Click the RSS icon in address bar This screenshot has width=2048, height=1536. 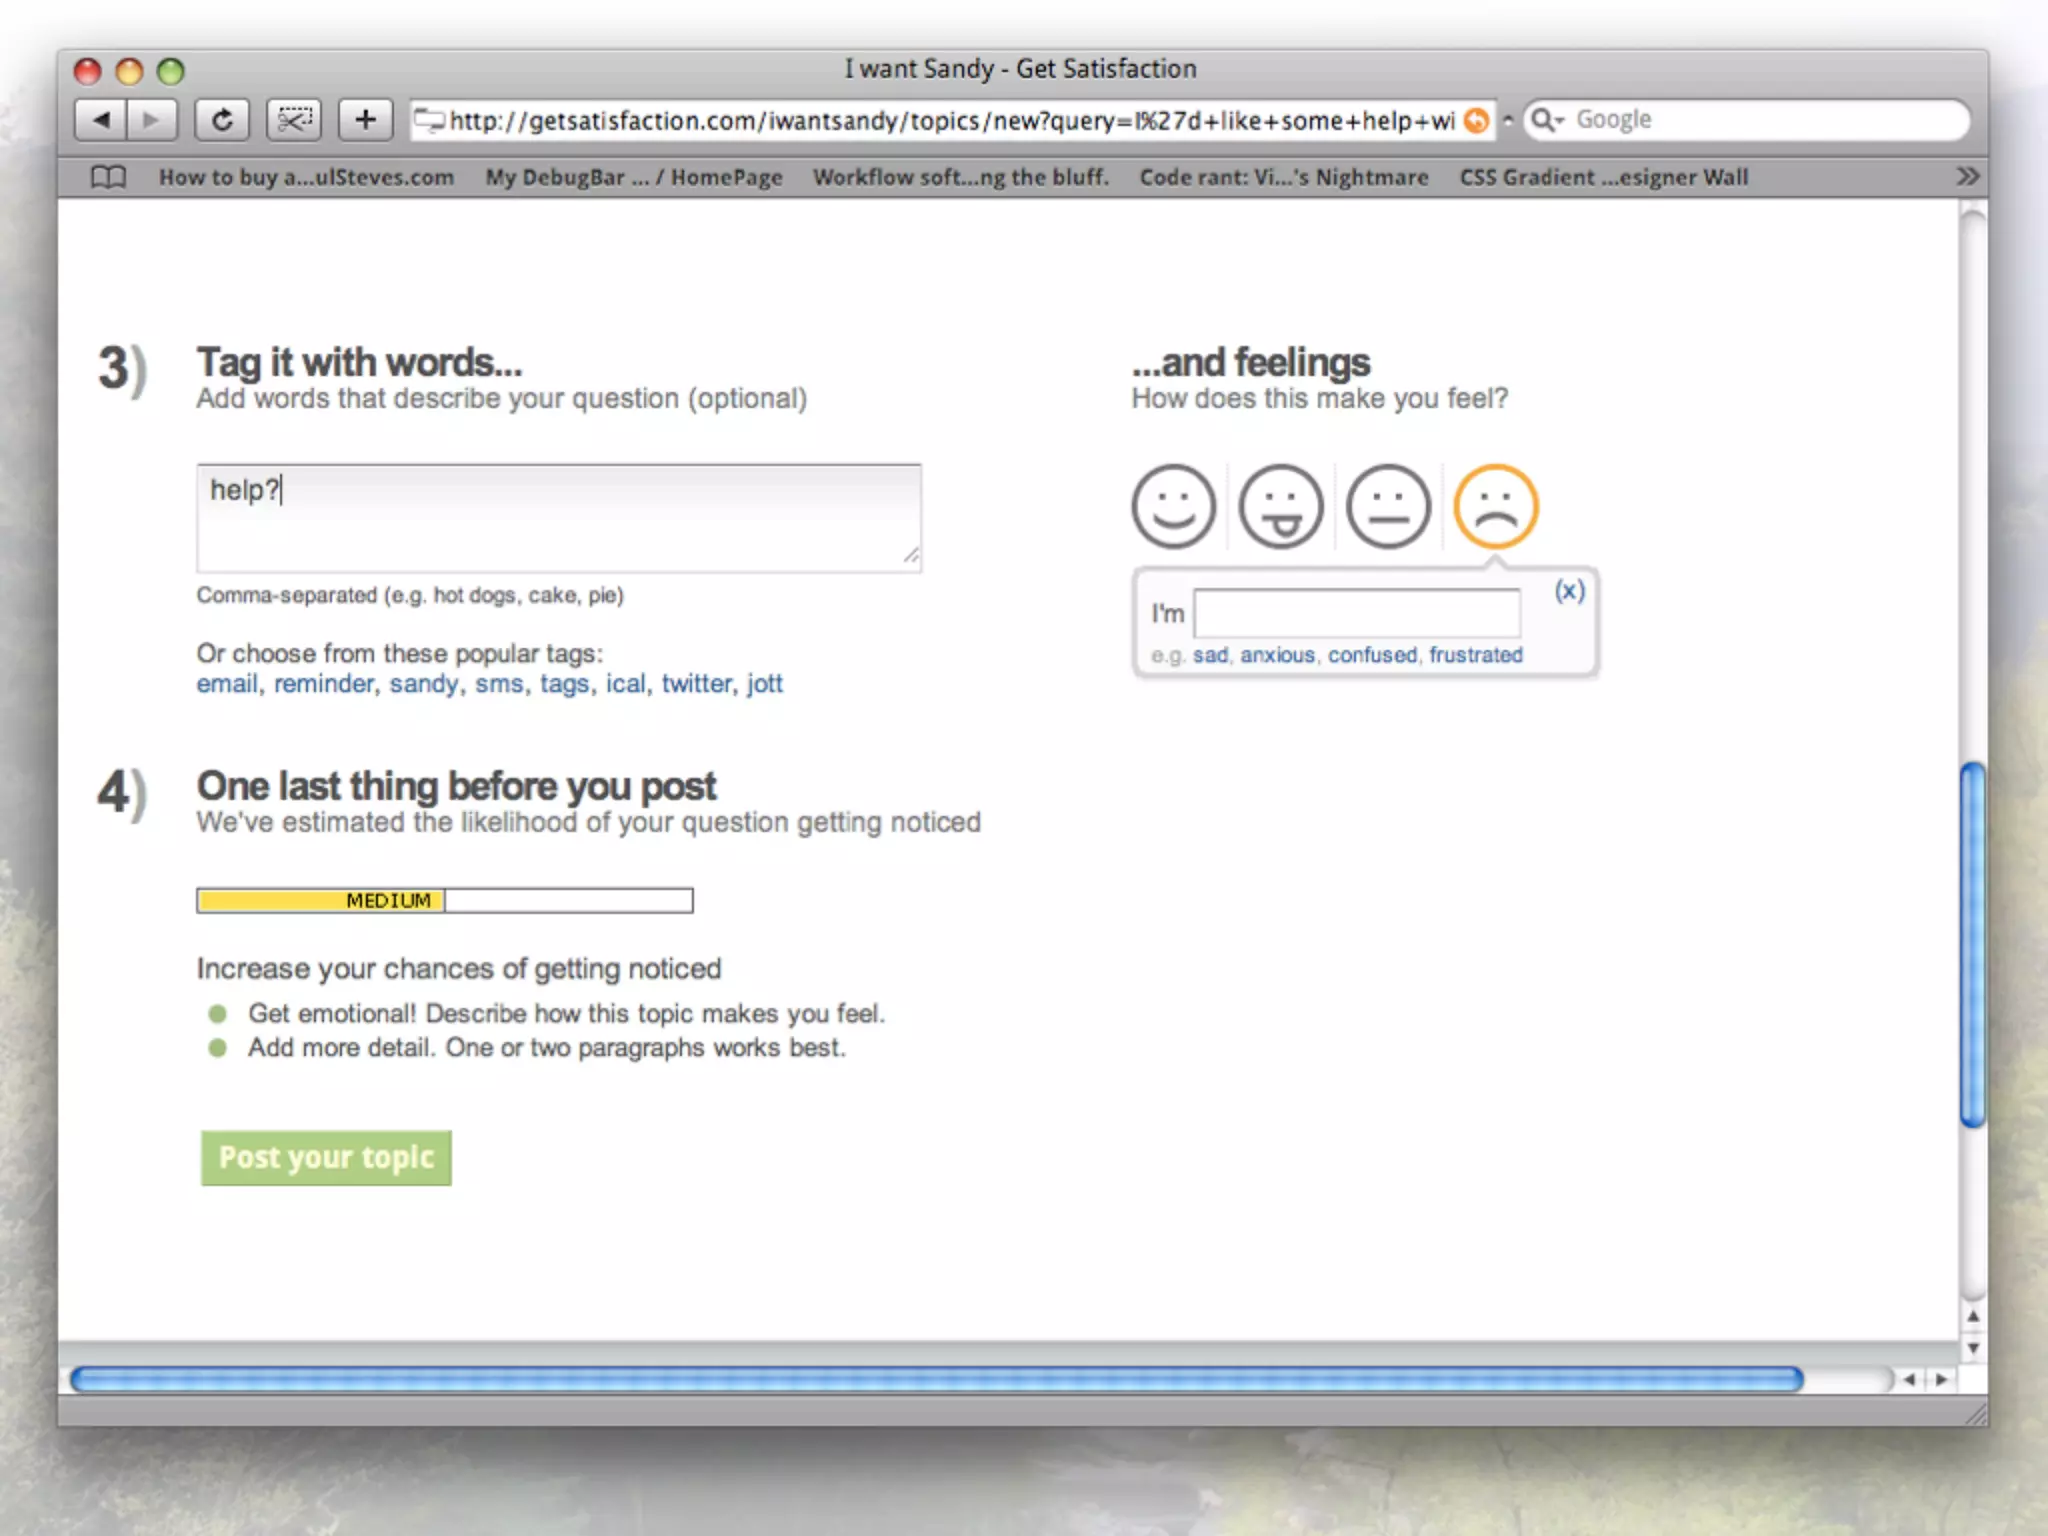[x=1476, y=121]
